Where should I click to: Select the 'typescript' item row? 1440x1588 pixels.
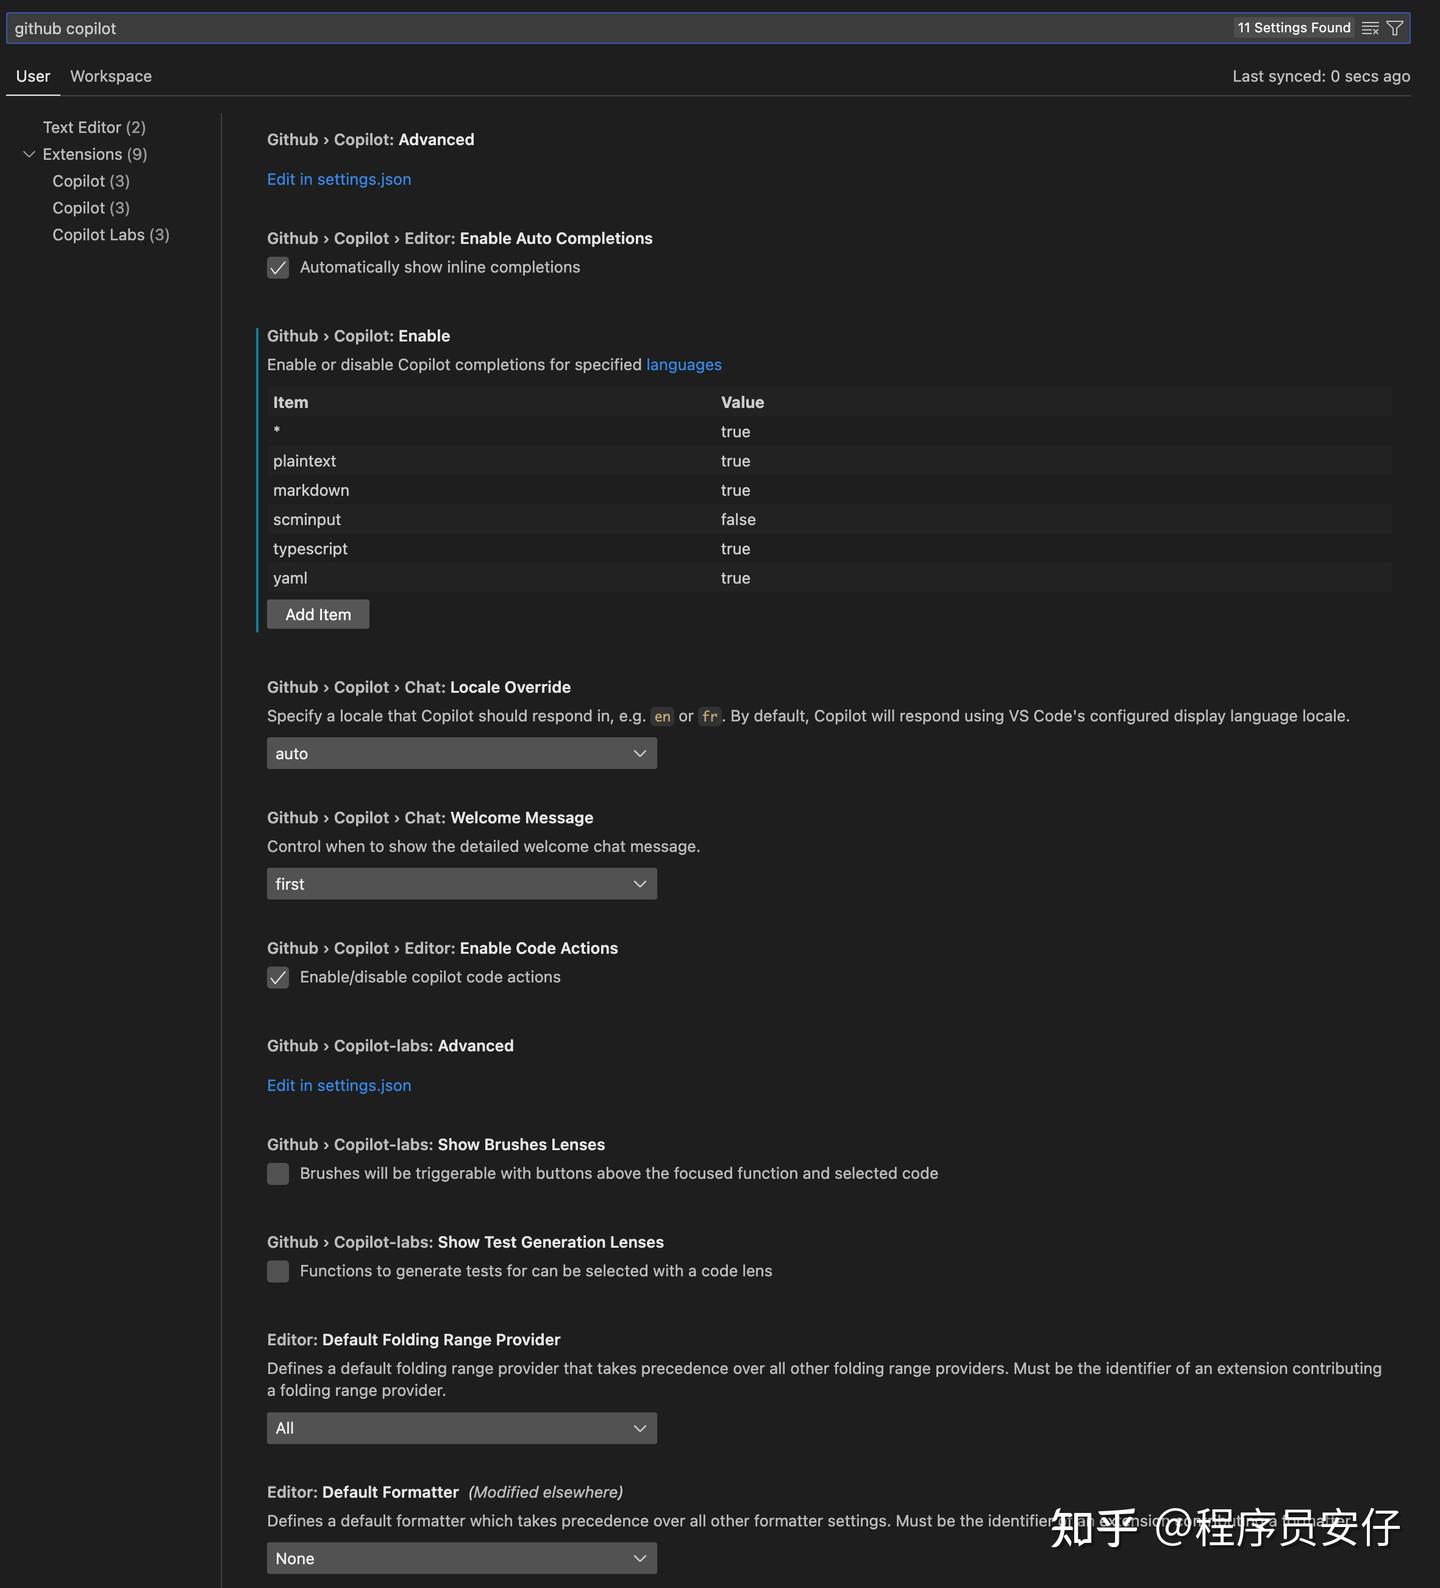point(829,549)
